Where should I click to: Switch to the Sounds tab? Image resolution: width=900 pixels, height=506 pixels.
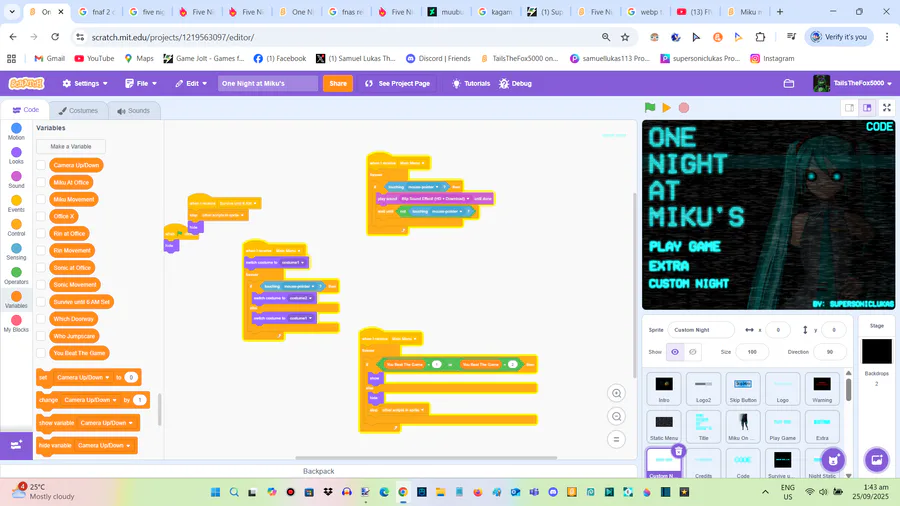(133, 111)
